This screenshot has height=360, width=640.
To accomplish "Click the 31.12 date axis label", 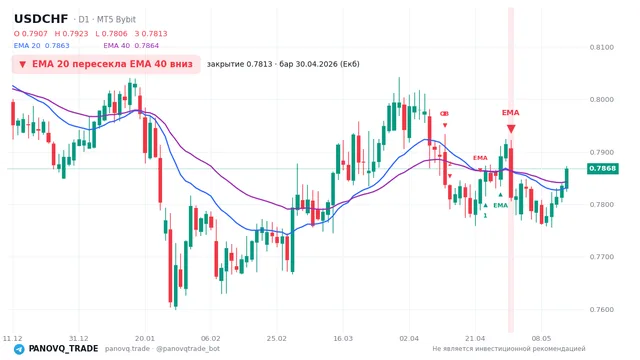I will (x=78, y=338).
